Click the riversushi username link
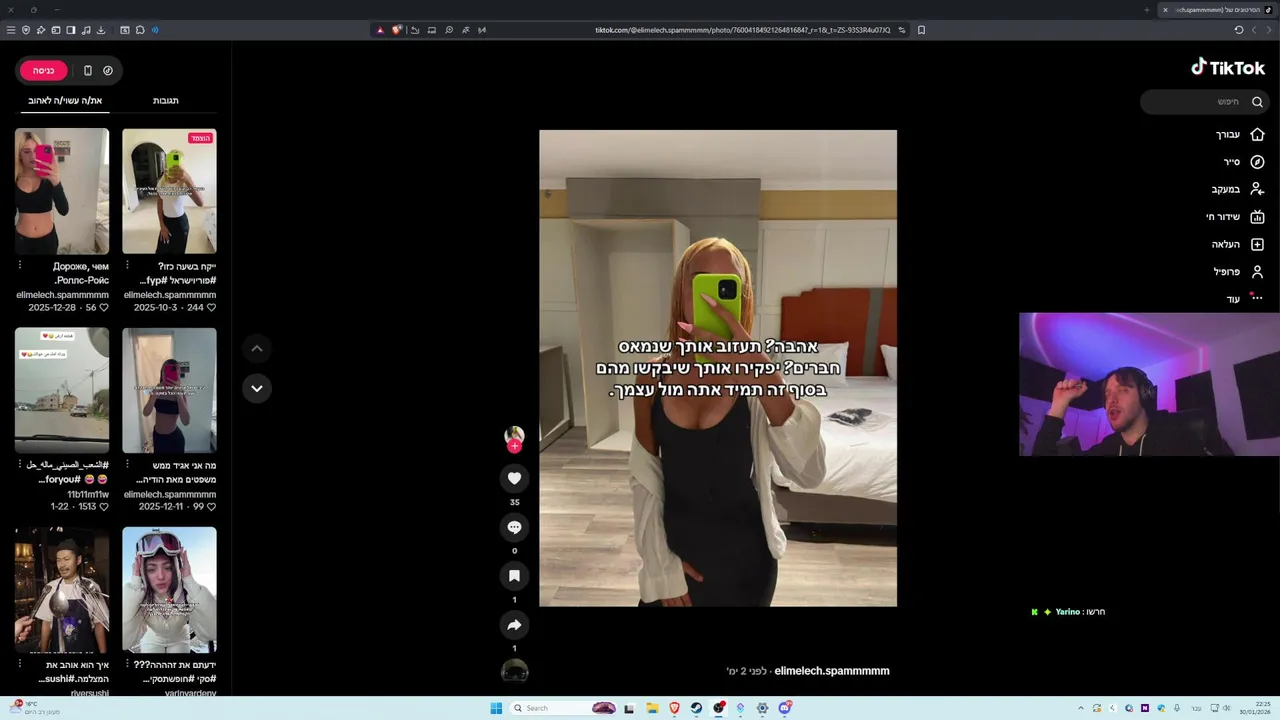 (90, 693)
